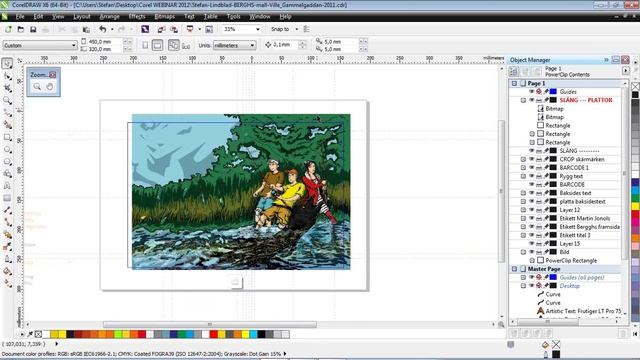
Task: Collapse the Object Manager docker chevrons
Action: [x=606, y=60]
